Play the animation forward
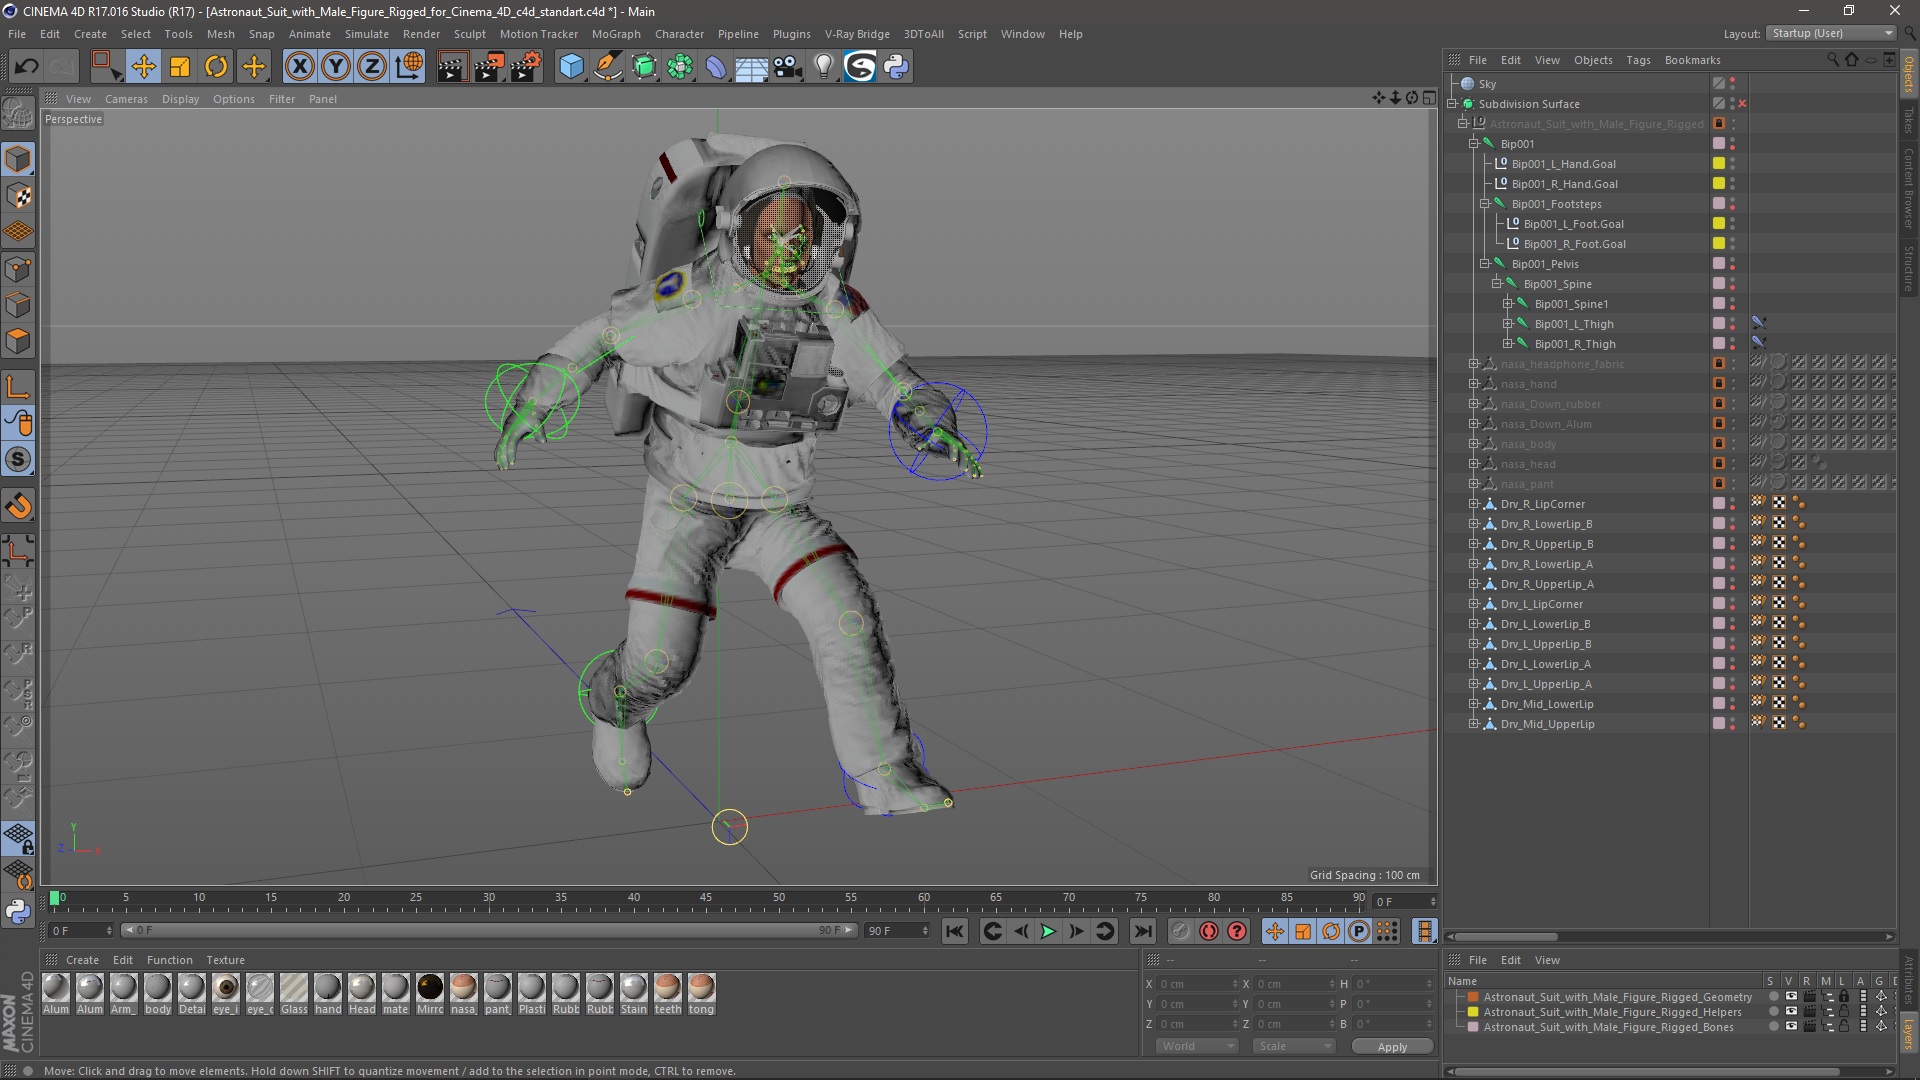1920x1080 pixels. click(x=1048, y=932)
